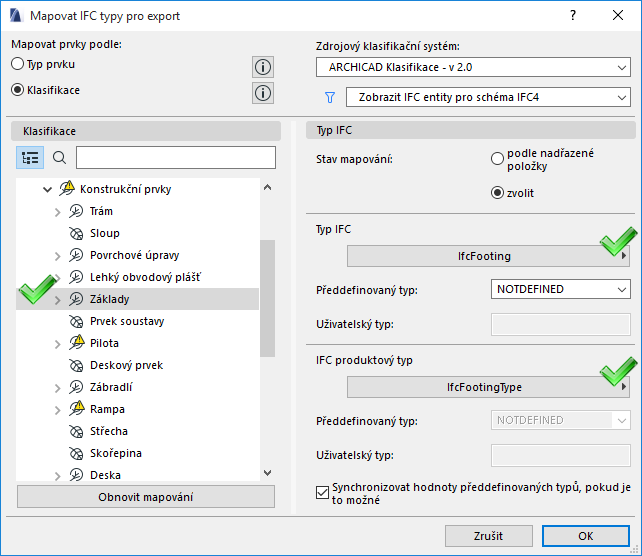Image resolution: width=642 pixels, height=556 pixels.
Task: Select Povrchové úpravy tree item
Action: coord(134,255)
